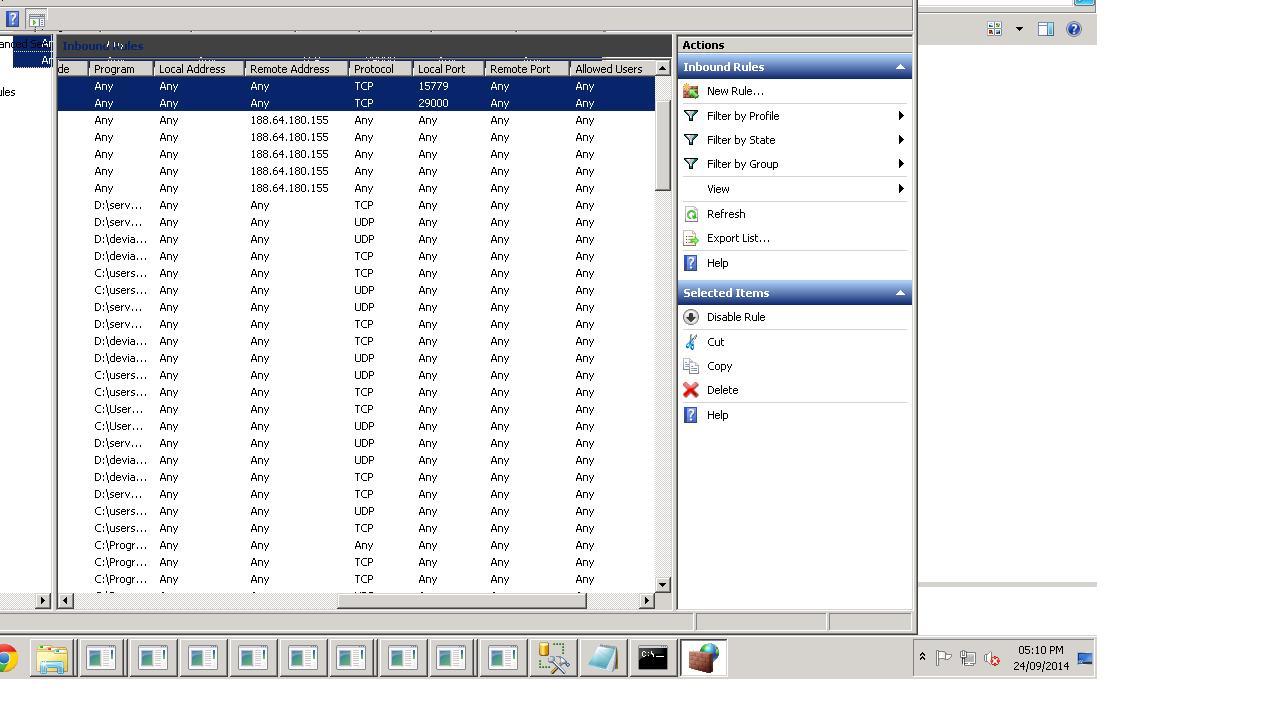Click the Disable Rule icon
This screenshot has height=720, width=1280.
pyautogui.click(x=691, y=317)
